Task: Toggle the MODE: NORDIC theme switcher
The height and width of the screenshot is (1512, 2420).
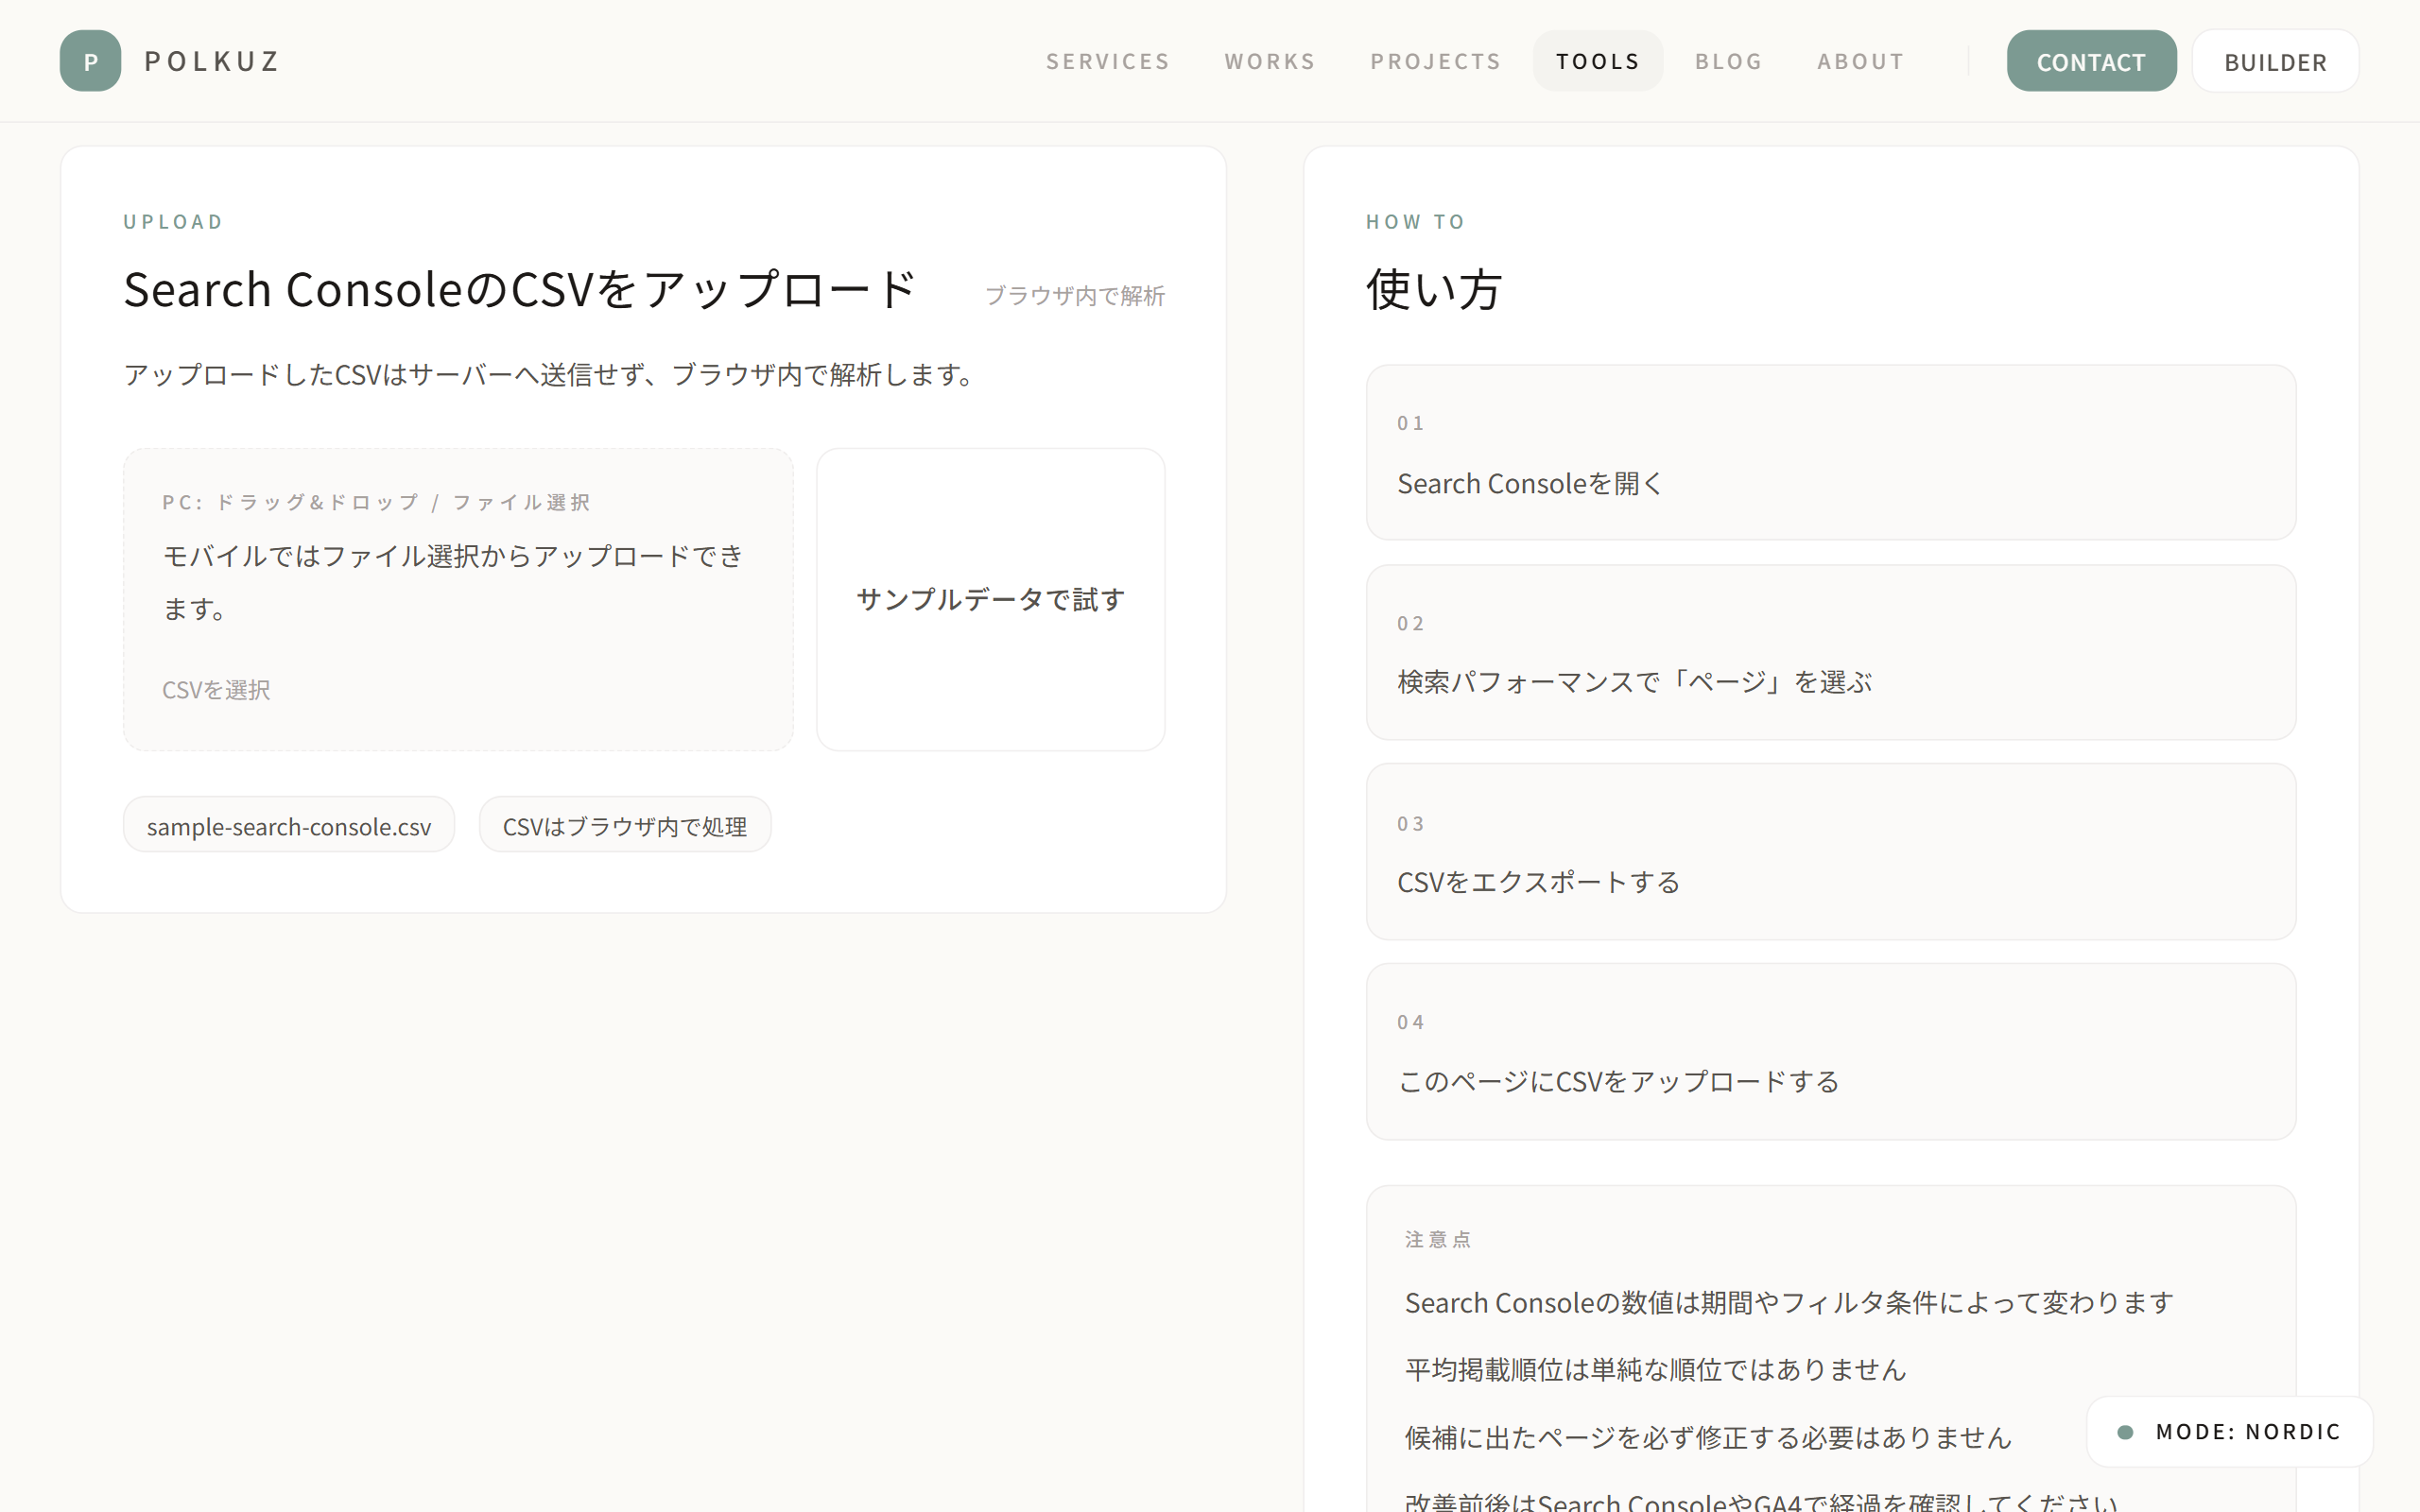Action: pos(2229,1431)
